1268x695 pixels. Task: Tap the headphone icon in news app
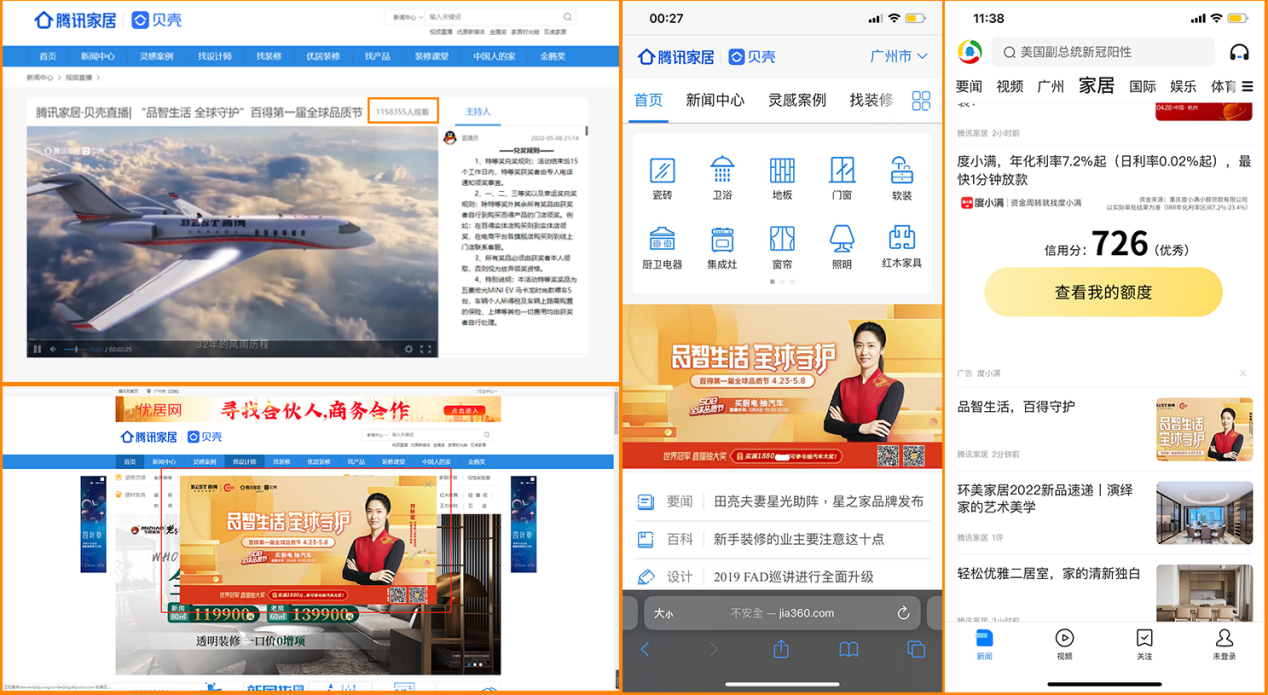click(1239, 52)
